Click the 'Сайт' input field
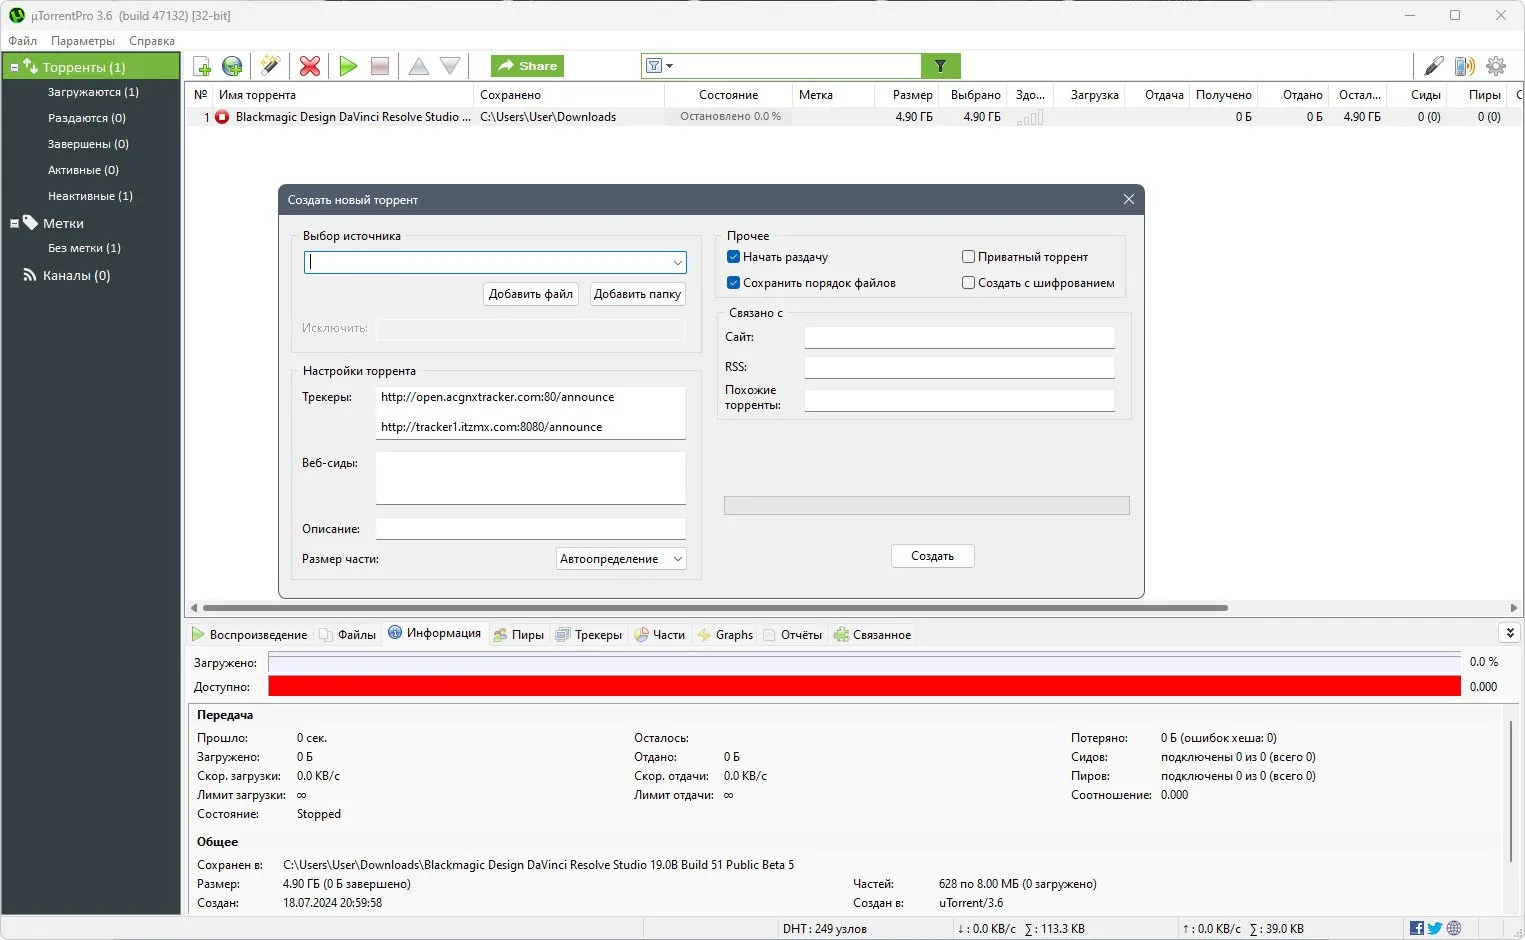This screenshot has width=1525, height=940. (959, 338)
